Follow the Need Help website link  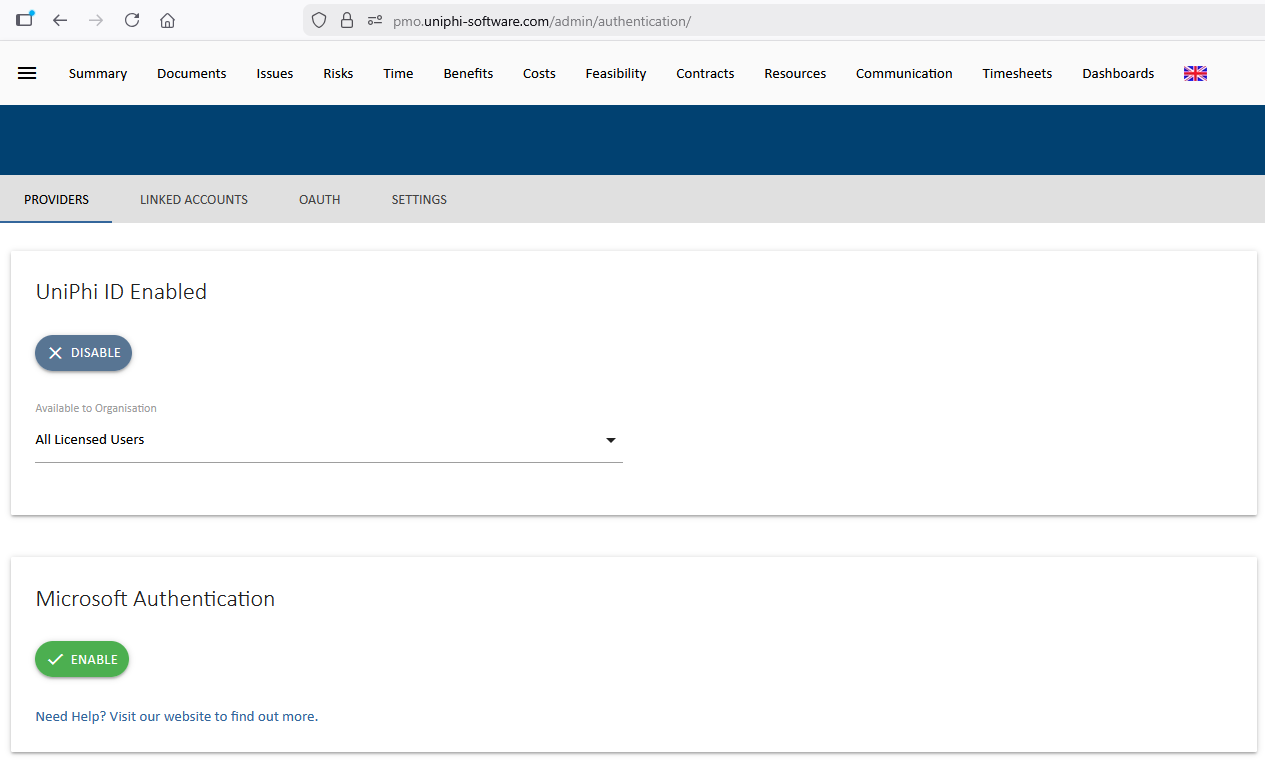tap(177, 716)
